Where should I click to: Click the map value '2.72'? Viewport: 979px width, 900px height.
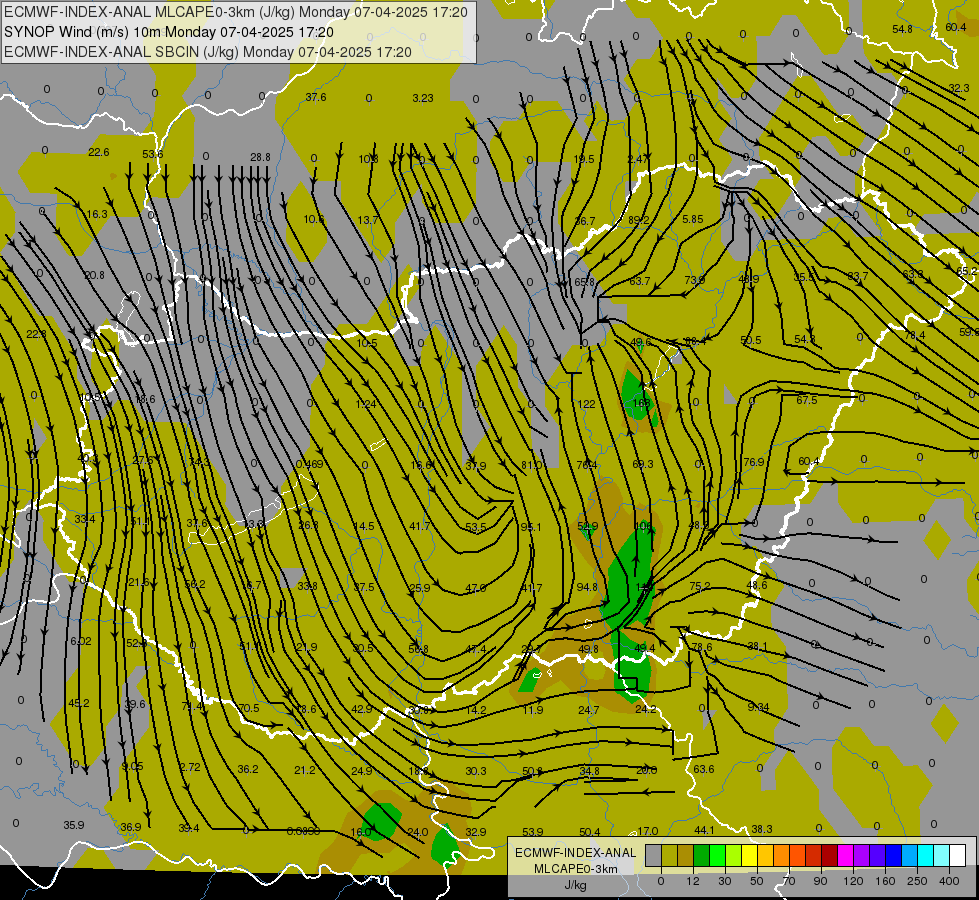(190, 767)
